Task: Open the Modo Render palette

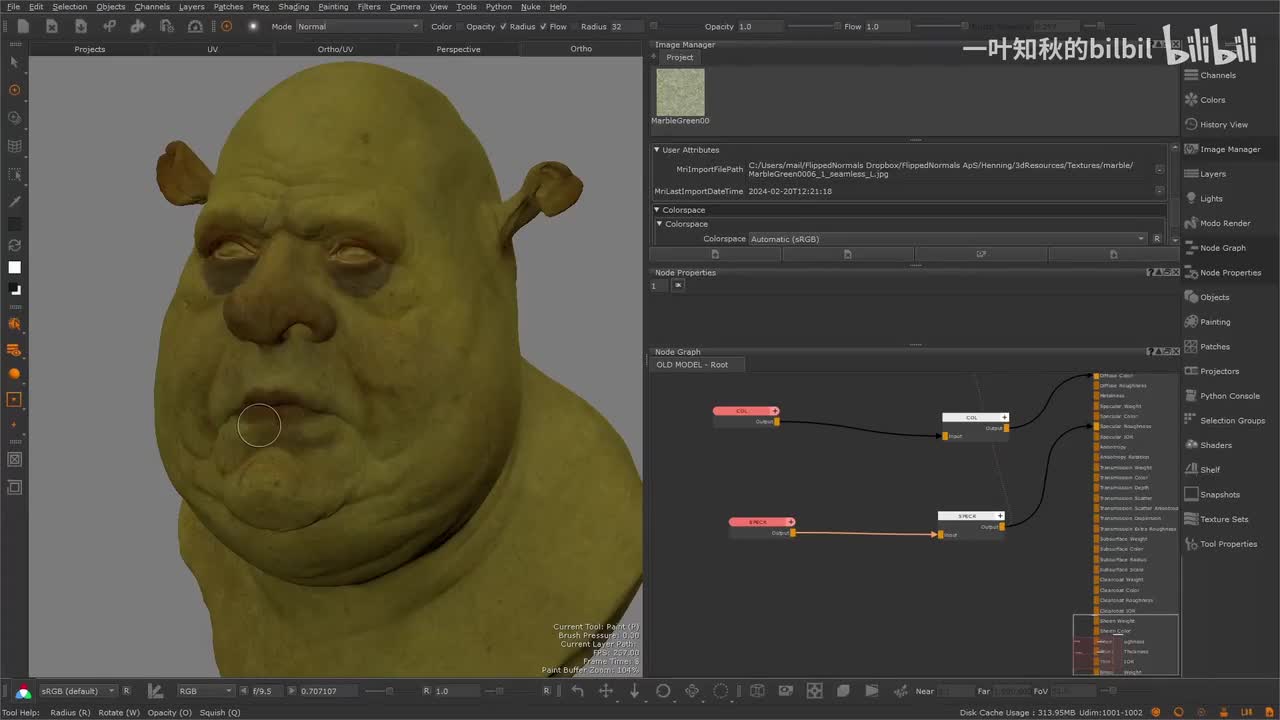Action: point(1225,223)
